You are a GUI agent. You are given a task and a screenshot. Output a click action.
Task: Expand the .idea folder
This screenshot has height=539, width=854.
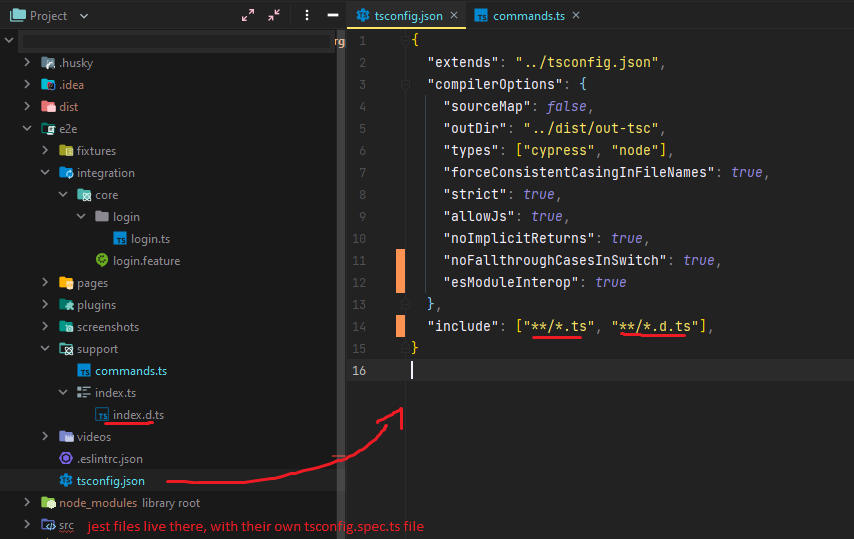[x=27, y=84]
